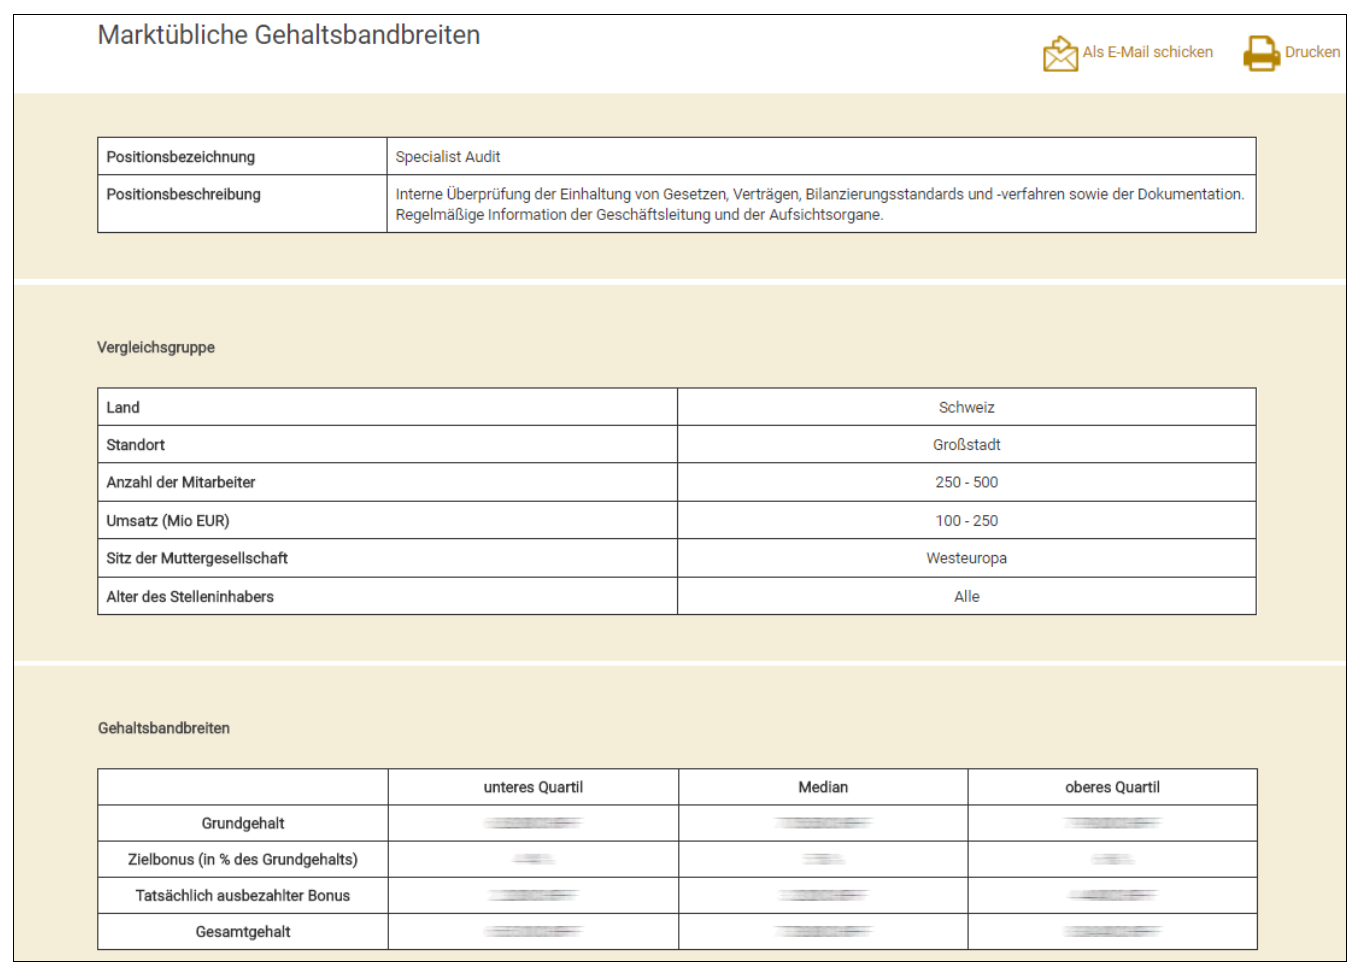Click the 'Standort' row label
The image size is (1362, 976).
[136, 445]
